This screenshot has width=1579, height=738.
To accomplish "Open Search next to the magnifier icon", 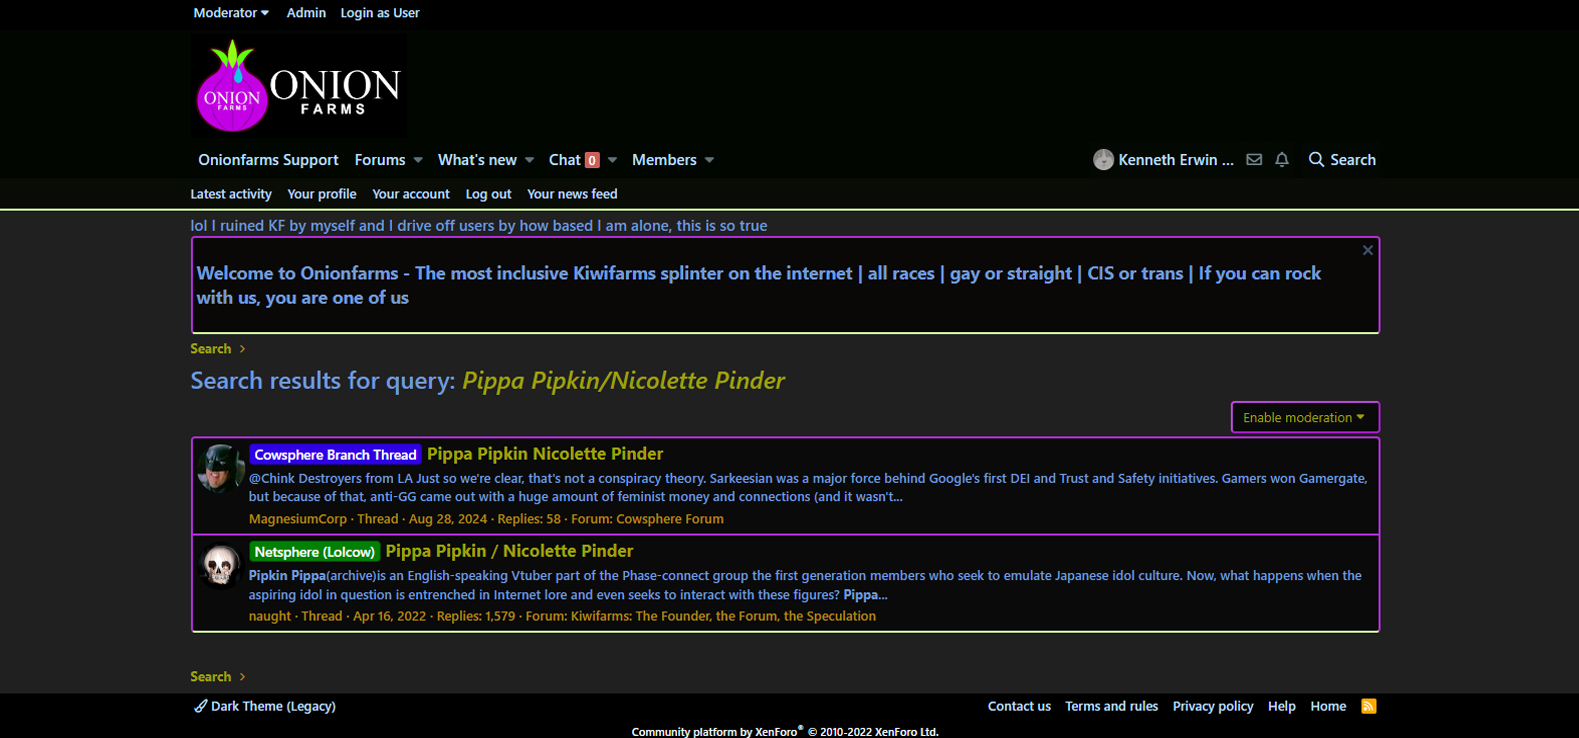I will coord(1342,160).
